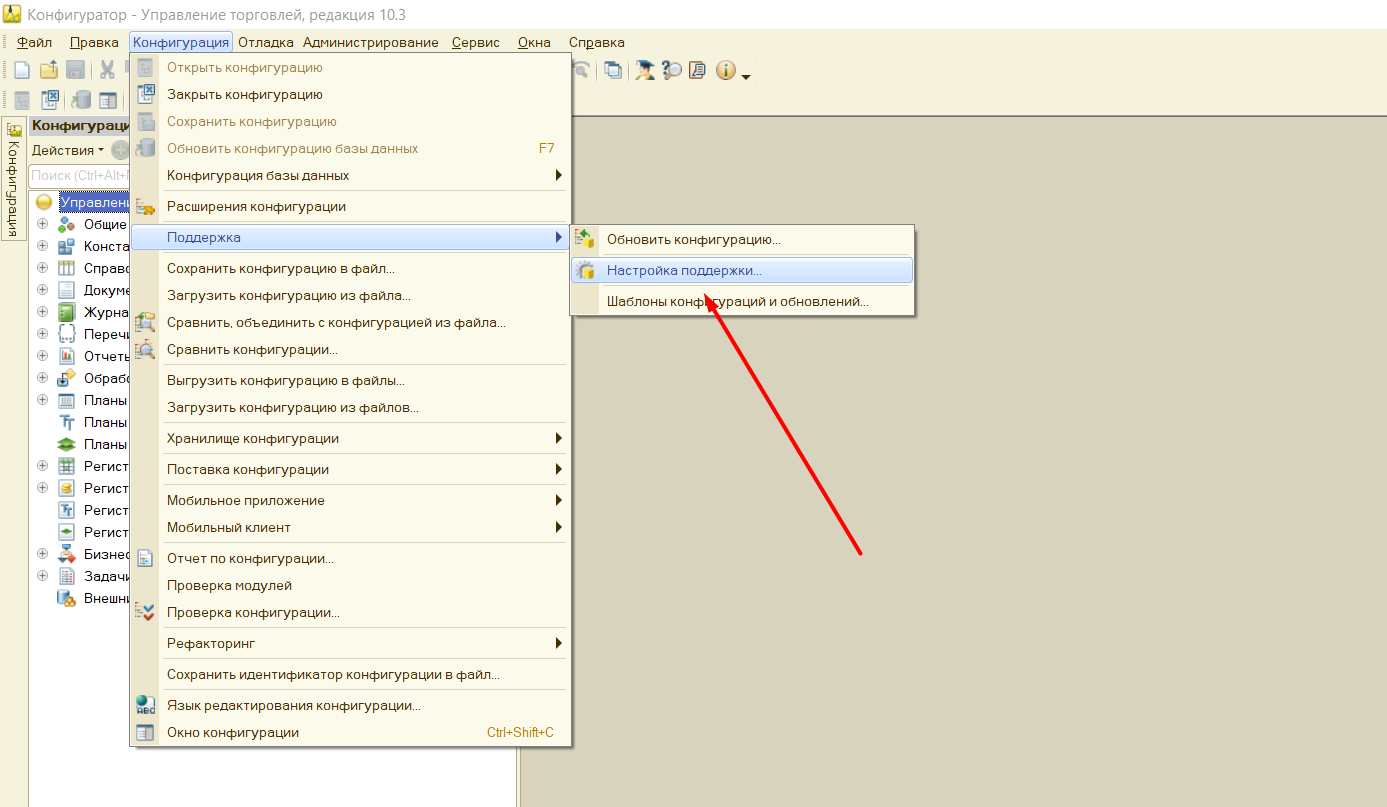1387x807 pixels.
Task: Select Расширения конфигурации menu item
Action: [350, 207]
